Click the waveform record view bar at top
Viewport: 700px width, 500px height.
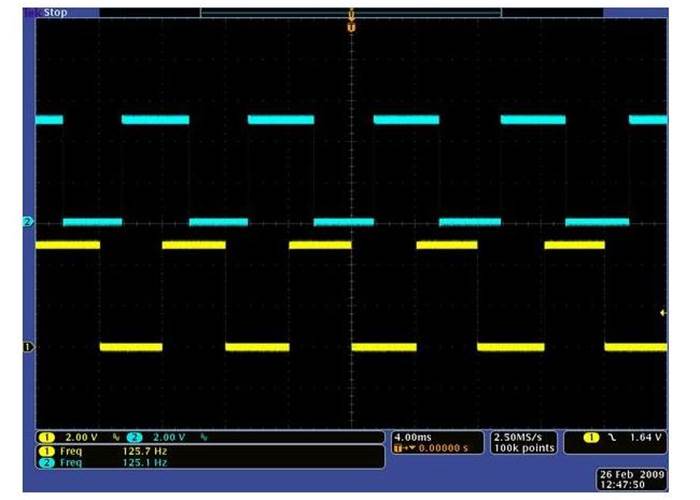pyautogui.click(x=351, y=12)
